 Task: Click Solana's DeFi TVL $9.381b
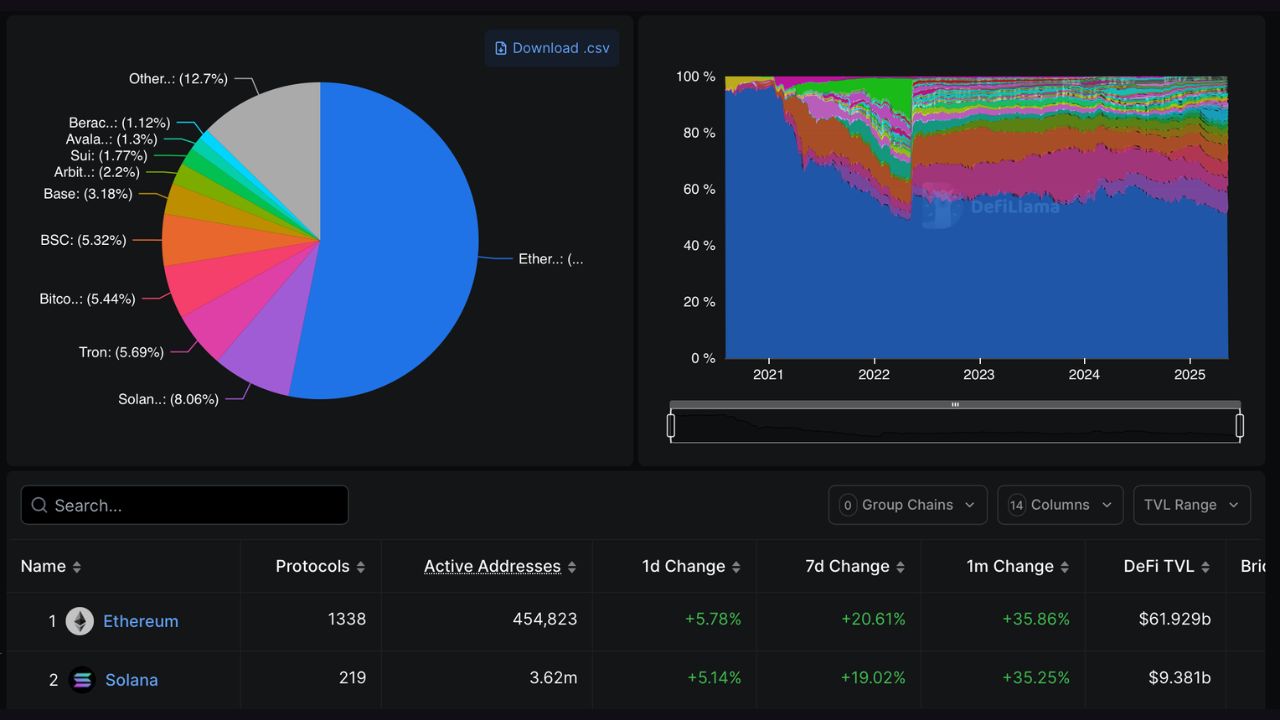[1180, 678]
